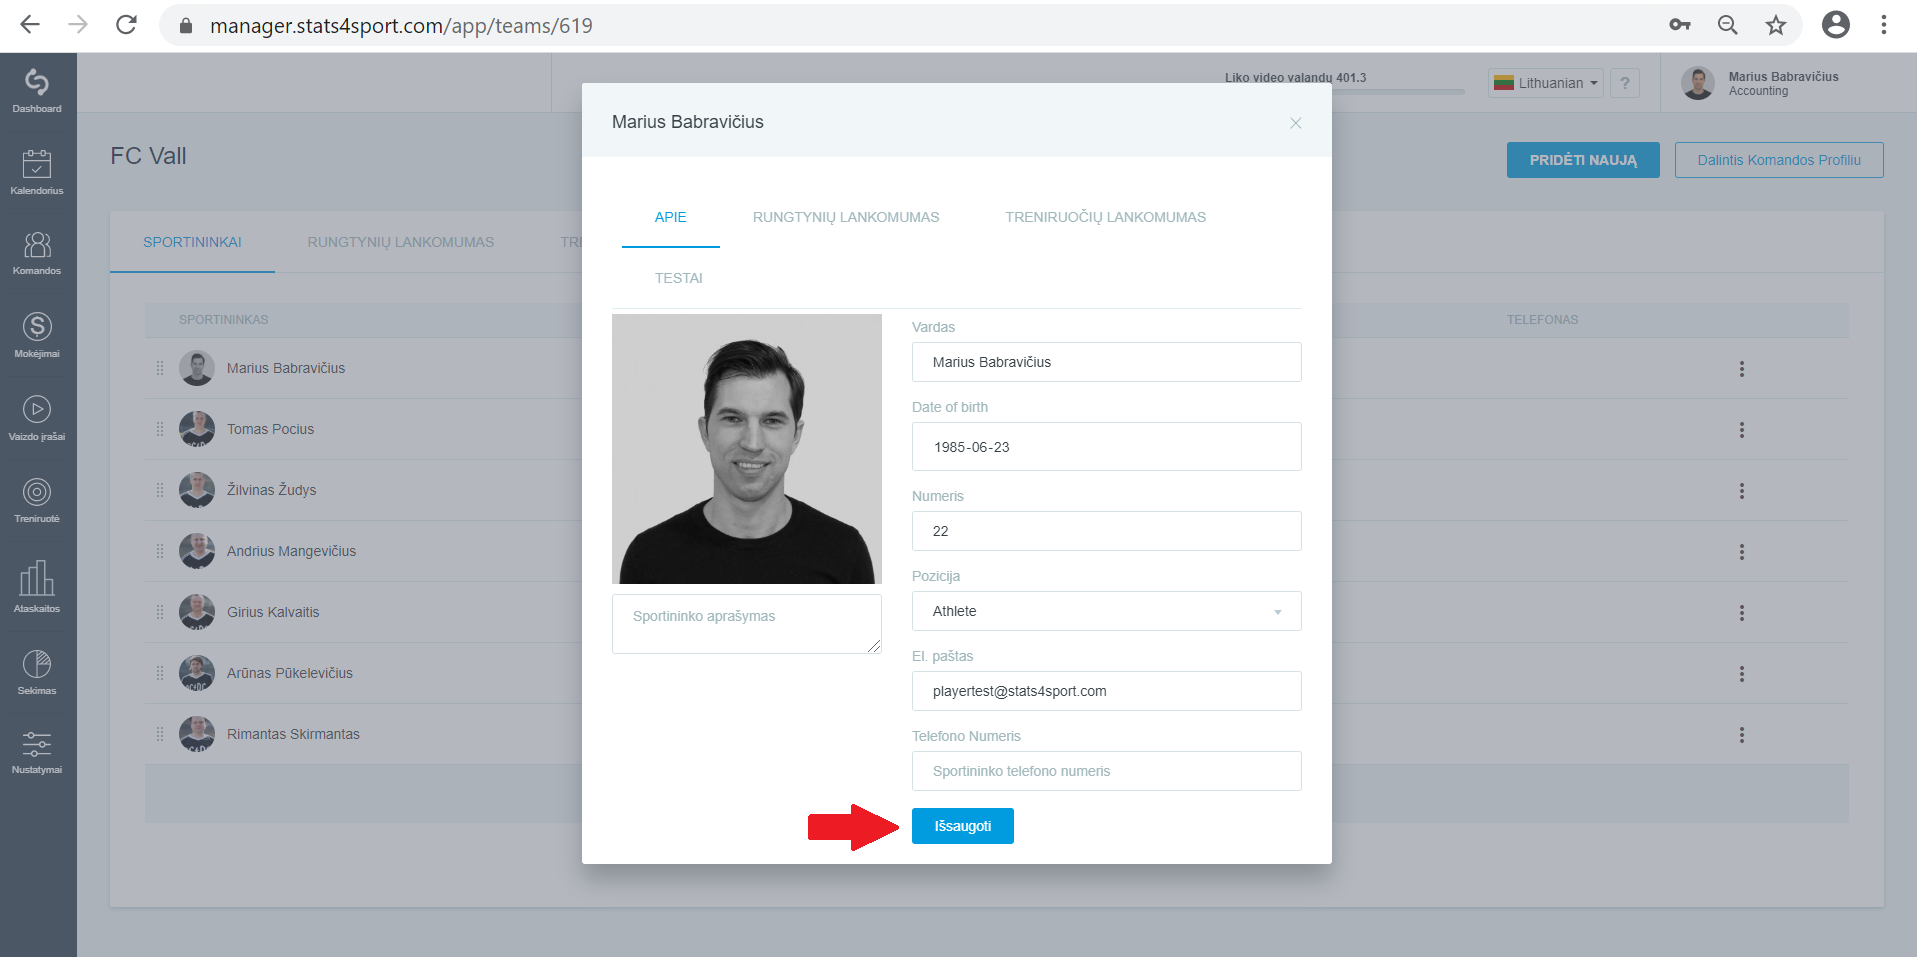Click the athlete profile photo
The image size is (1917, 957).
pyautogui.click(x=747, y=449)
